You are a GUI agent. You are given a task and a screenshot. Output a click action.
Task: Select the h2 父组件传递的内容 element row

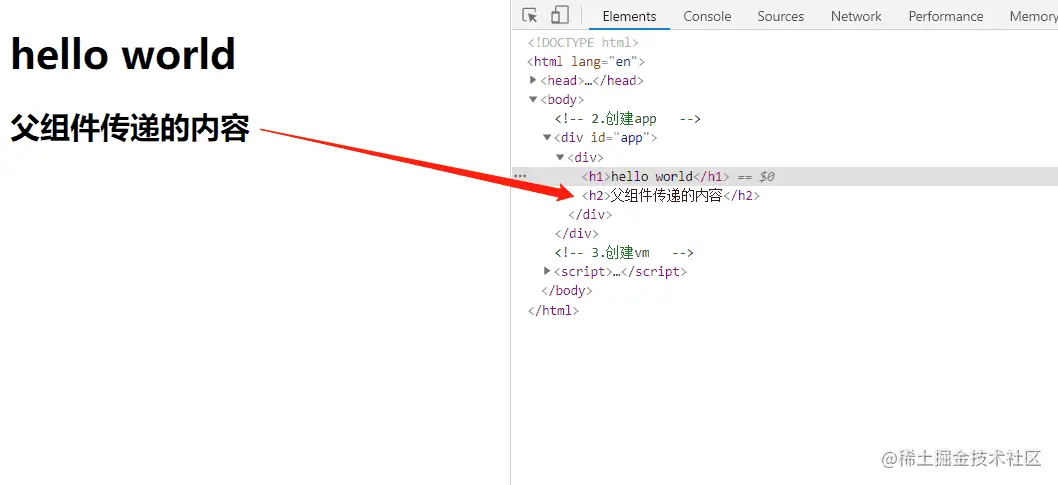671,196
